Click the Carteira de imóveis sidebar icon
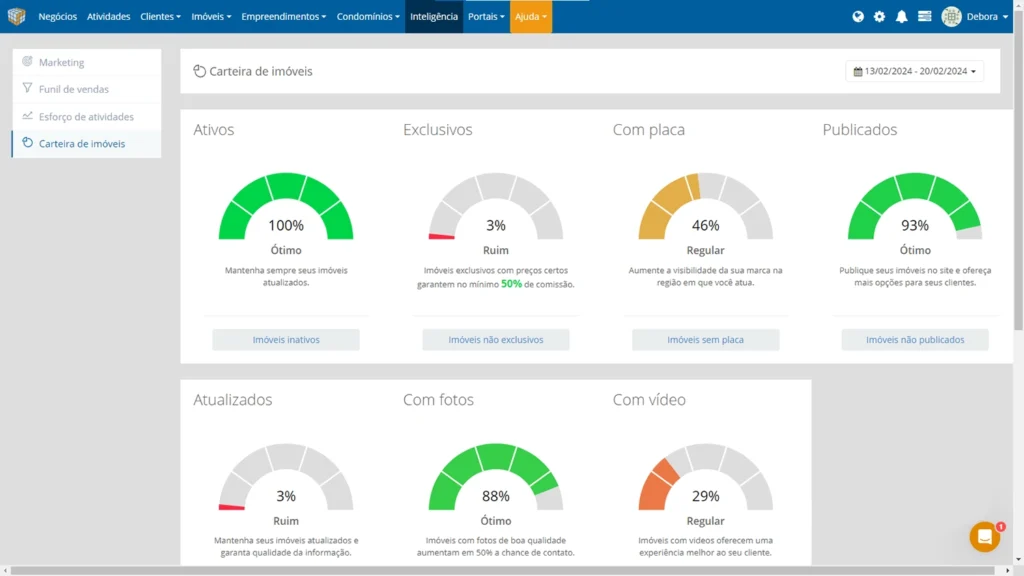This screenshot has height=576, width=1024. [x=27, y=142]
